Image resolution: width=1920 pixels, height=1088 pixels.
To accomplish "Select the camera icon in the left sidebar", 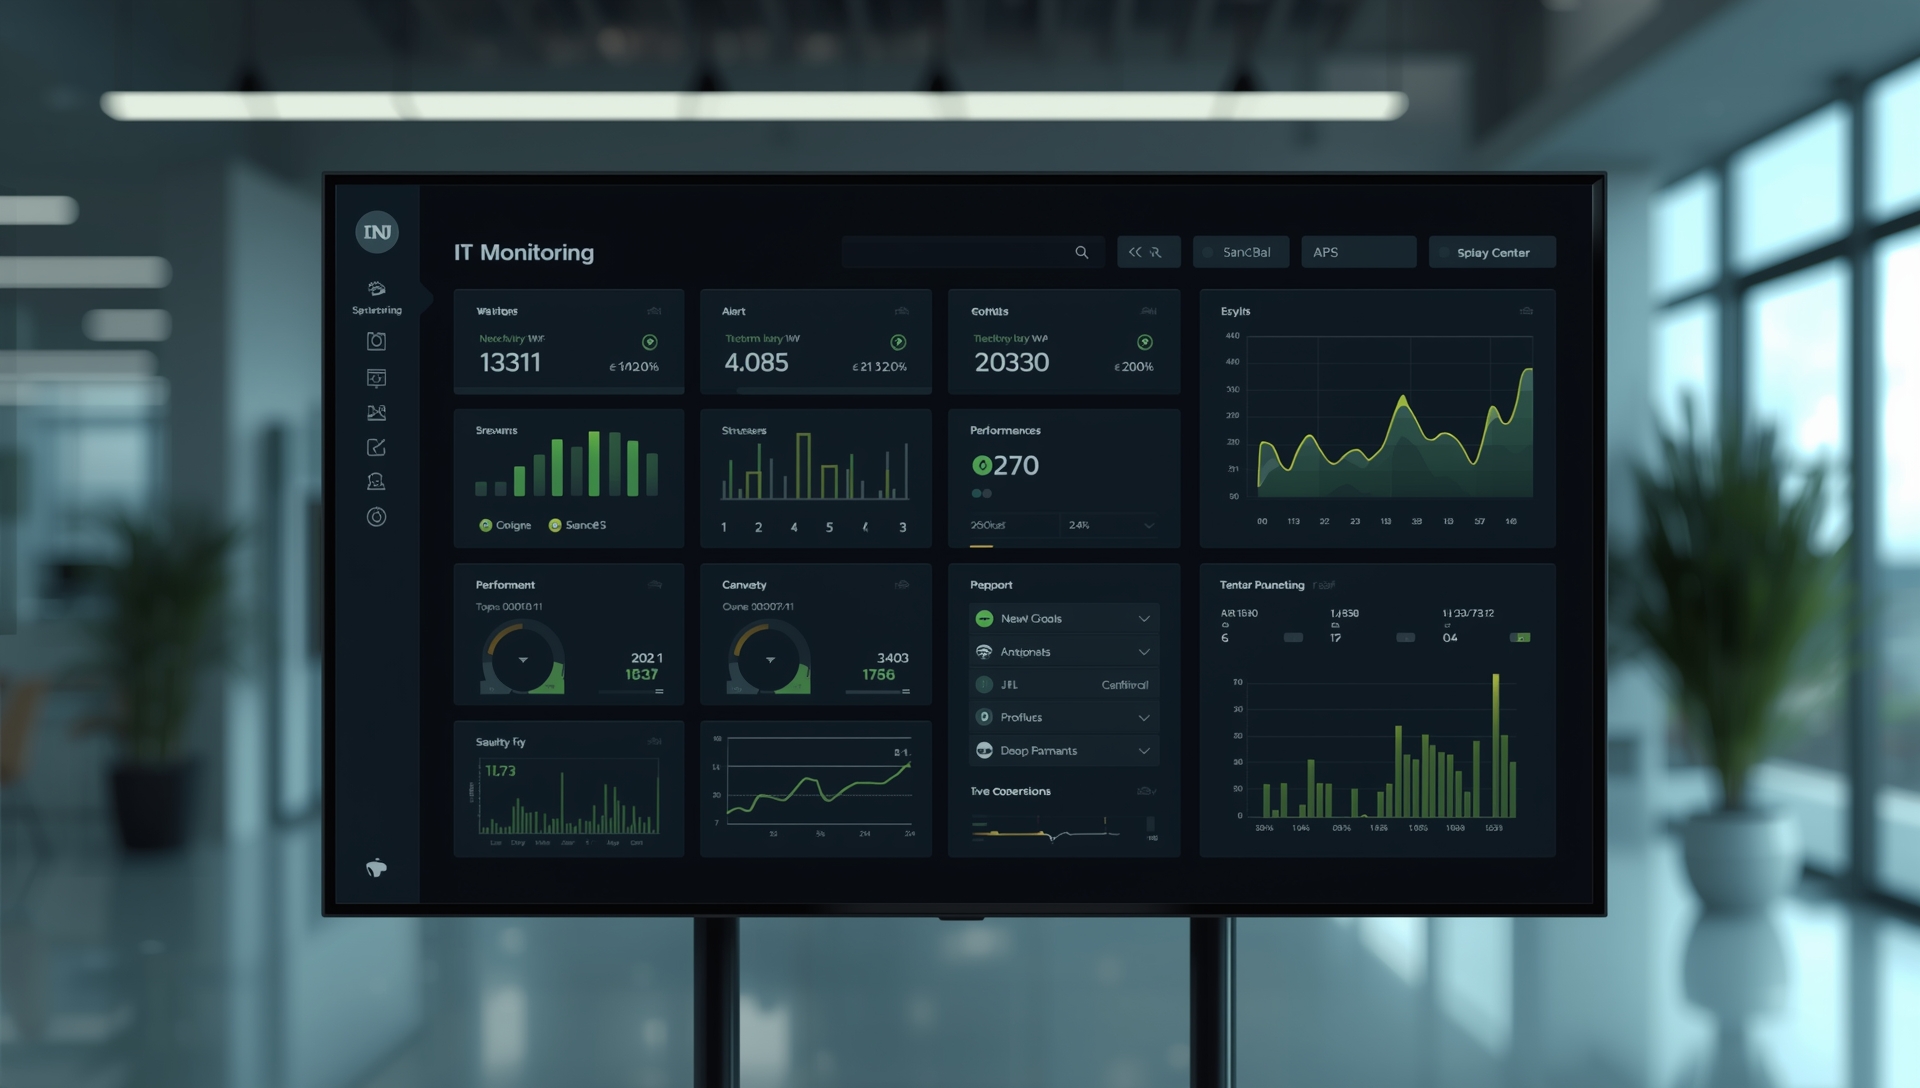I will pos(377,341).
